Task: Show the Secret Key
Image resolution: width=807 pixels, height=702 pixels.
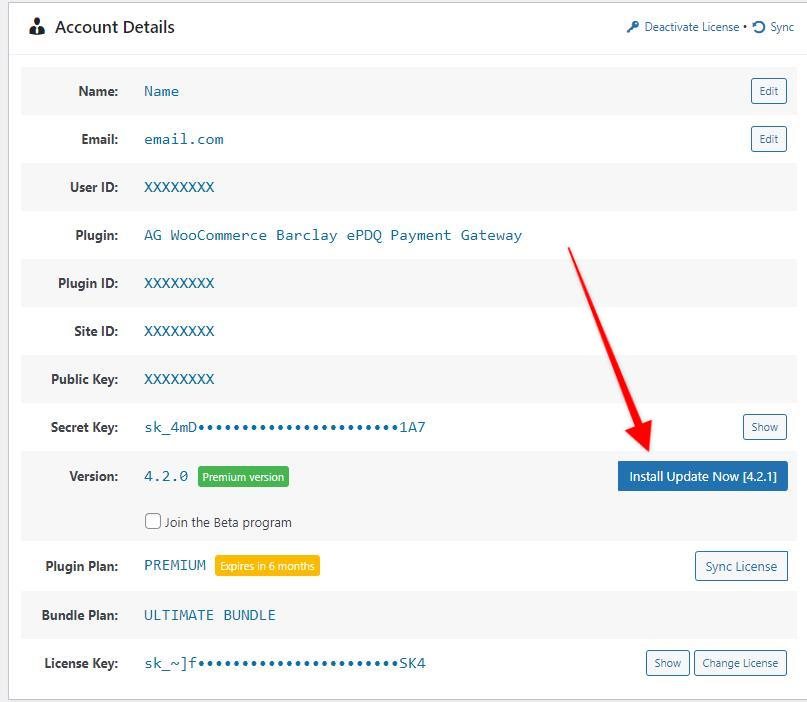Action: click(x=764, y=427)
